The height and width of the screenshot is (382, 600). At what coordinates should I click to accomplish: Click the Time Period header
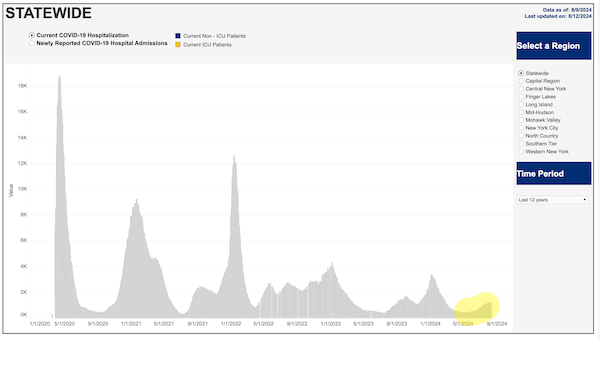[x=554, y=173]
